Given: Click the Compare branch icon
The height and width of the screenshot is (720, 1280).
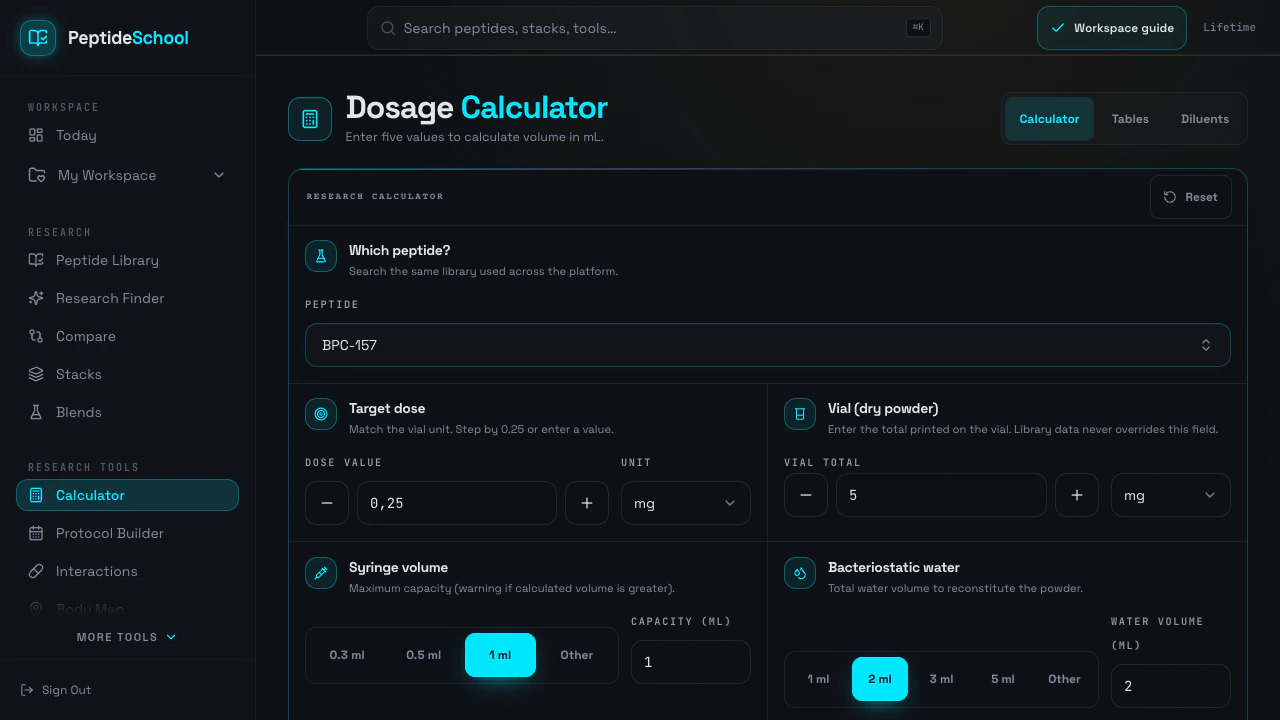Looking at the screenshot, I should point(36,336).
